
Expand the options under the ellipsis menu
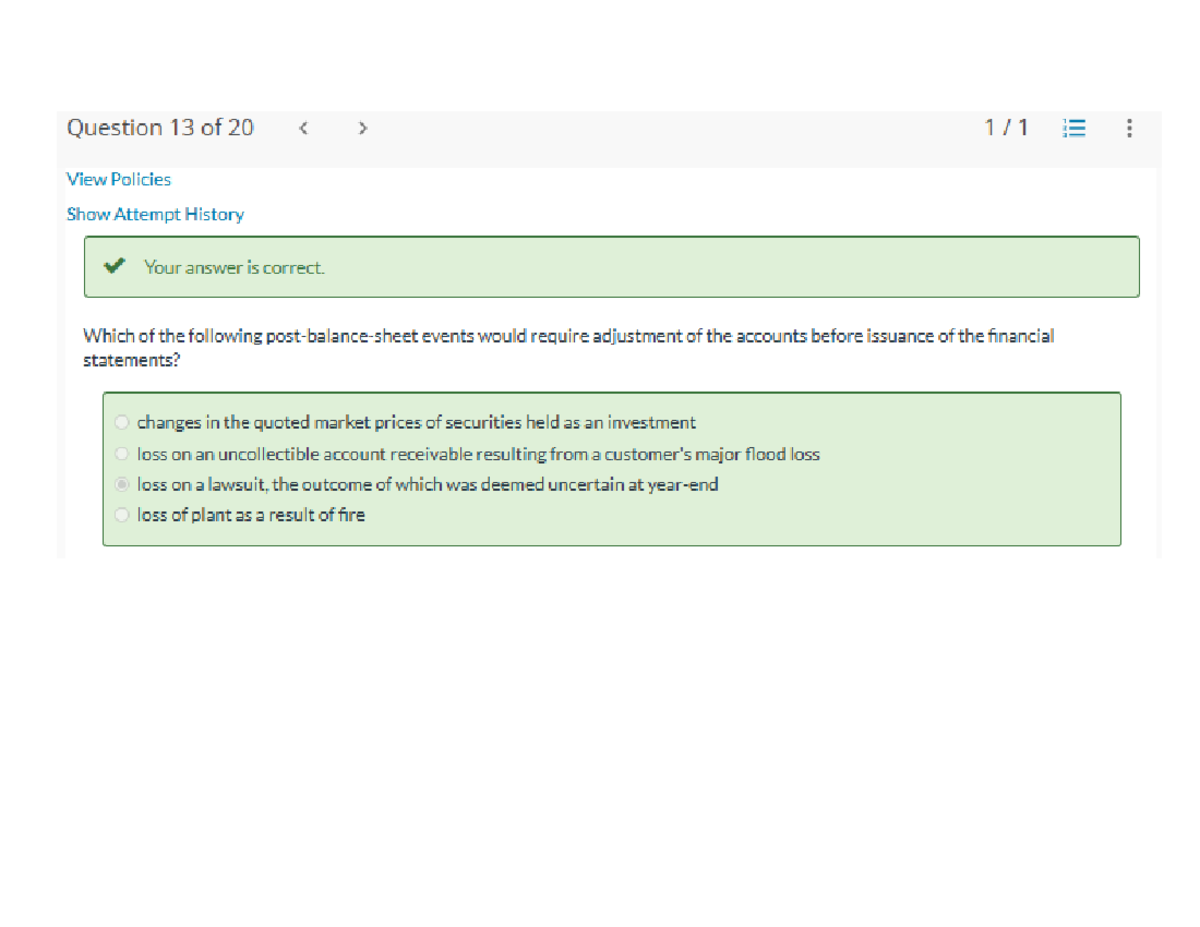[1129, 128]
